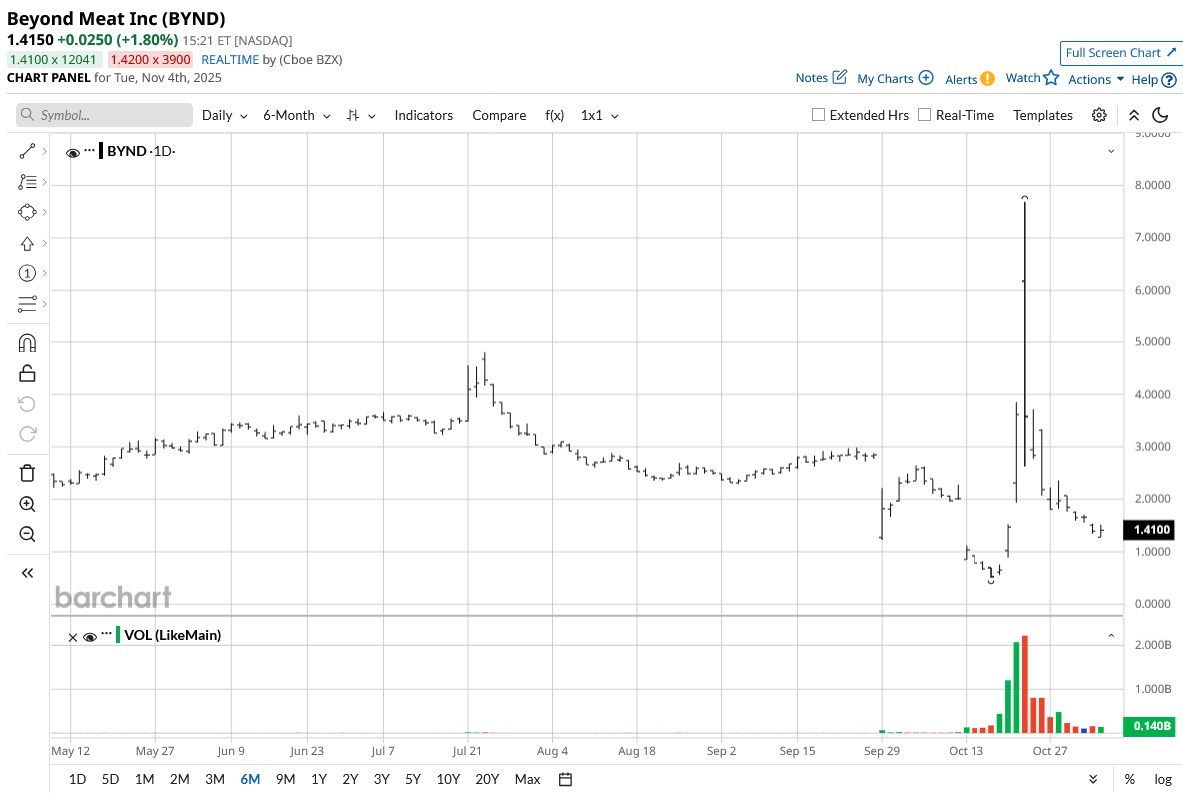Click the Full Screen Chart button
The height and width of the screenshot is (793, 1183).
point(1121,53)
